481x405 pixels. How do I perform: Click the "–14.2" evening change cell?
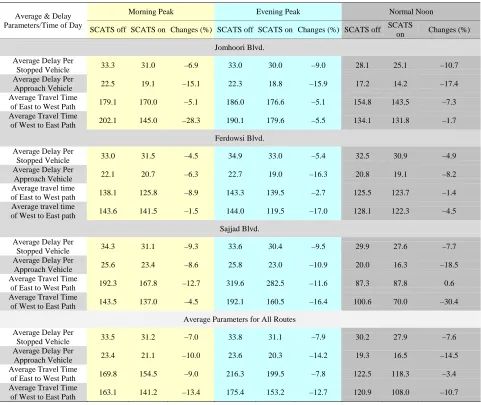[318, 356]
